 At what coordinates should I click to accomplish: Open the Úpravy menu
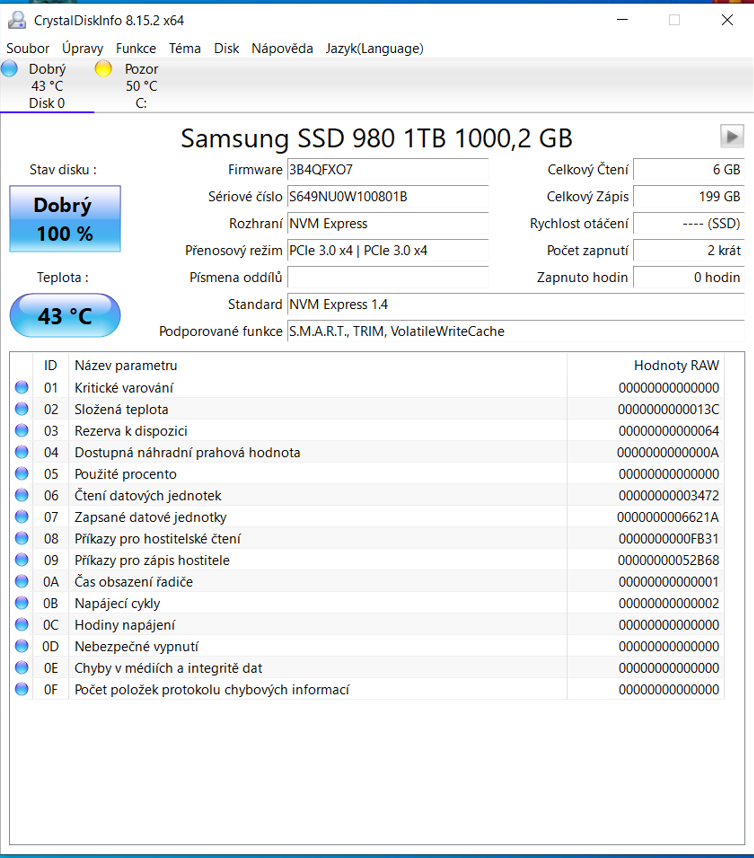82,48
